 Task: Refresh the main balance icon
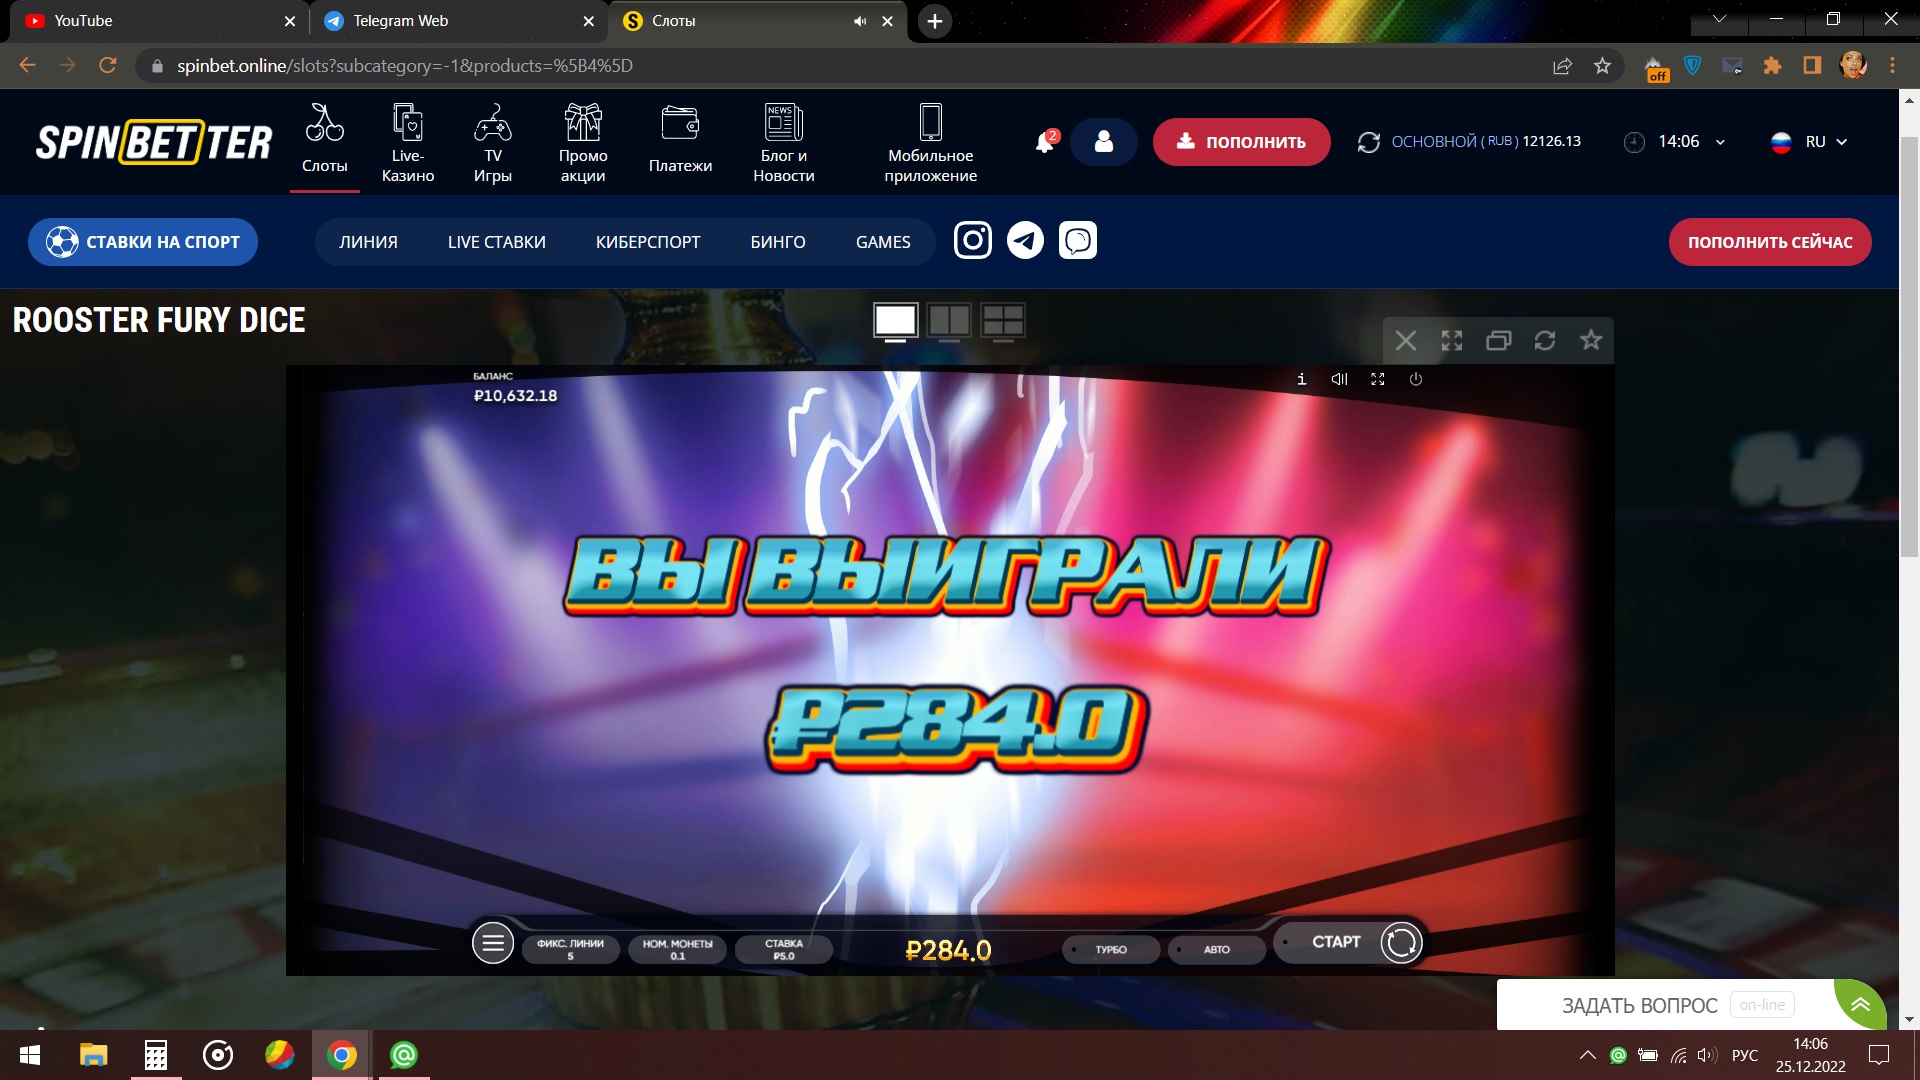[x=1368, y=142]
